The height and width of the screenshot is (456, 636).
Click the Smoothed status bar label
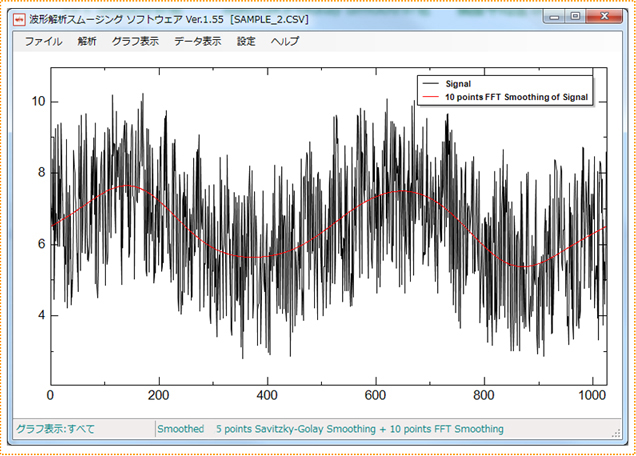pyautogui.click(x=180, y=429)
